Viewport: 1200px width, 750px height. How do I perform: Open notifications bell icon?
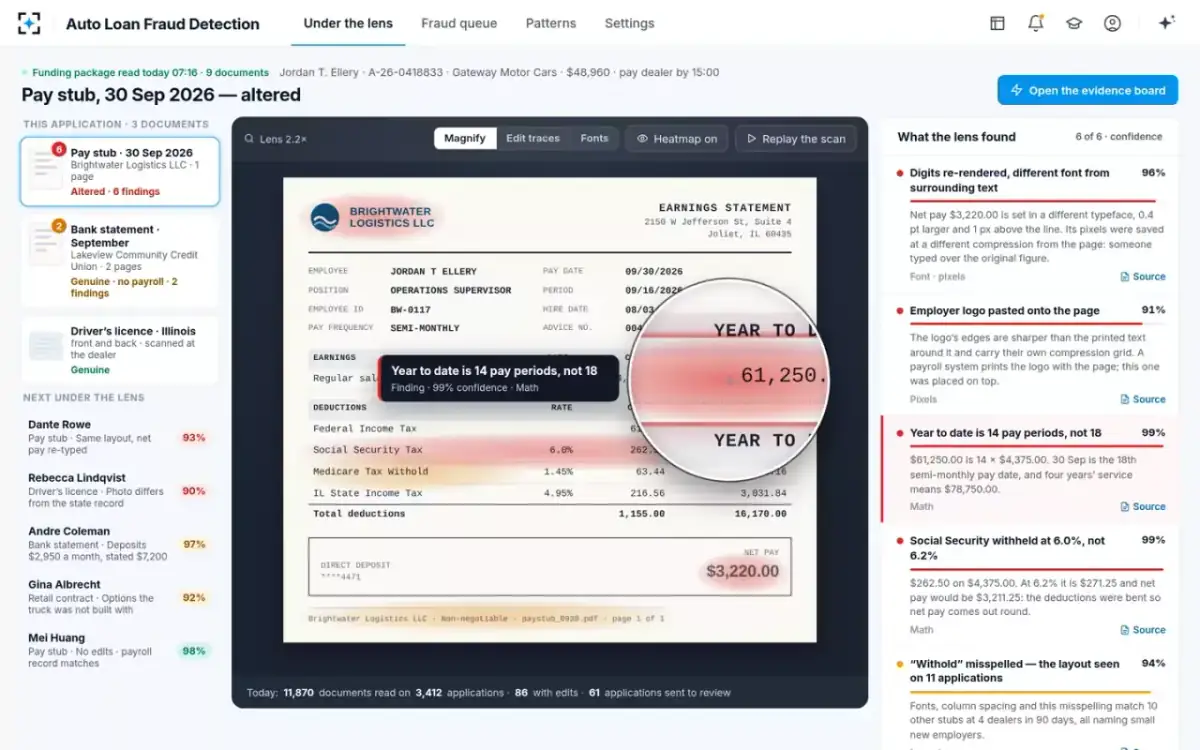(x=1036, y=23)
